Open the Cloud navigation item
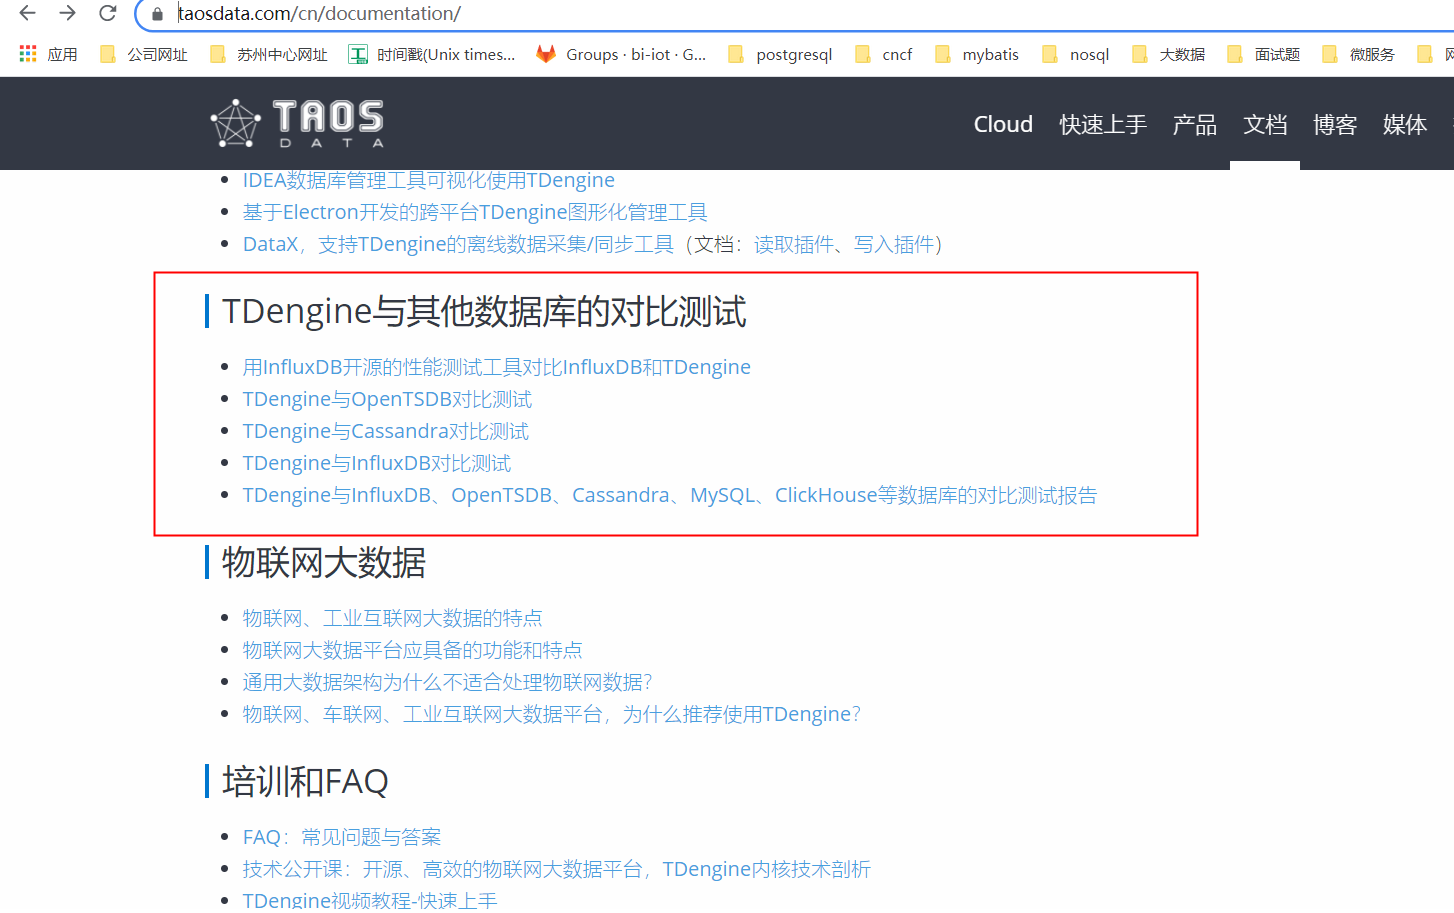Image resolution: width=1454 pixels, height=913 pixels. (x=1003, y=124)
